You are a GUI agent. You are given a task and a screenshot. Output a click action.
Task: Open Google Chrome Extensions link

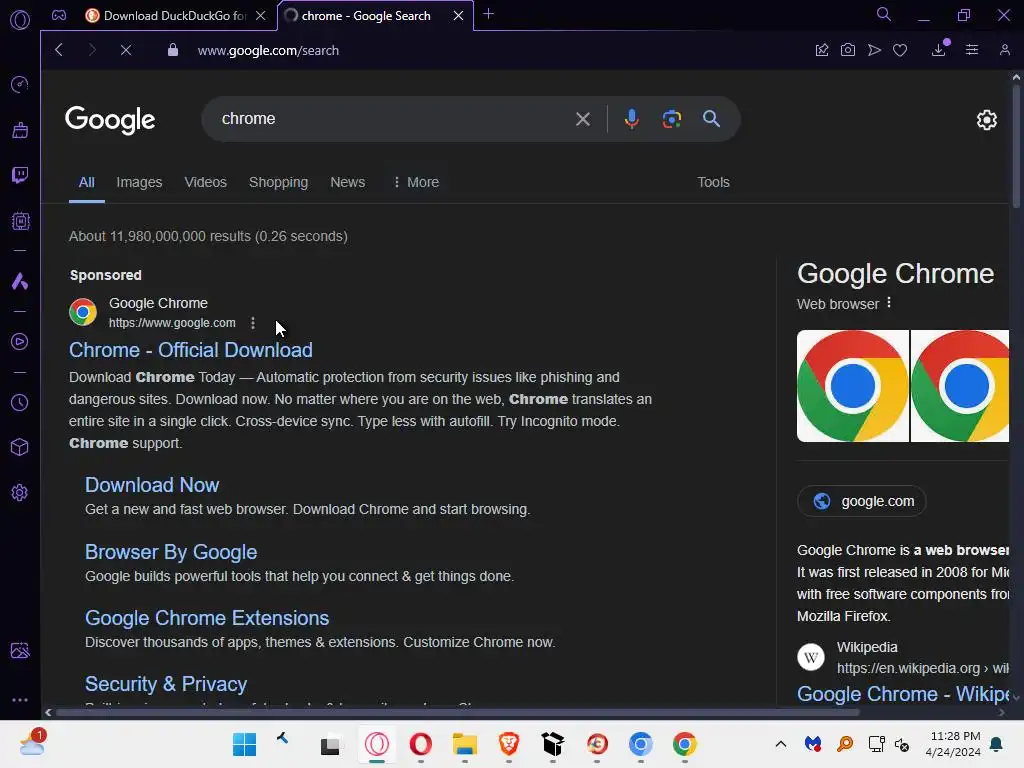[x=207, y=618]
